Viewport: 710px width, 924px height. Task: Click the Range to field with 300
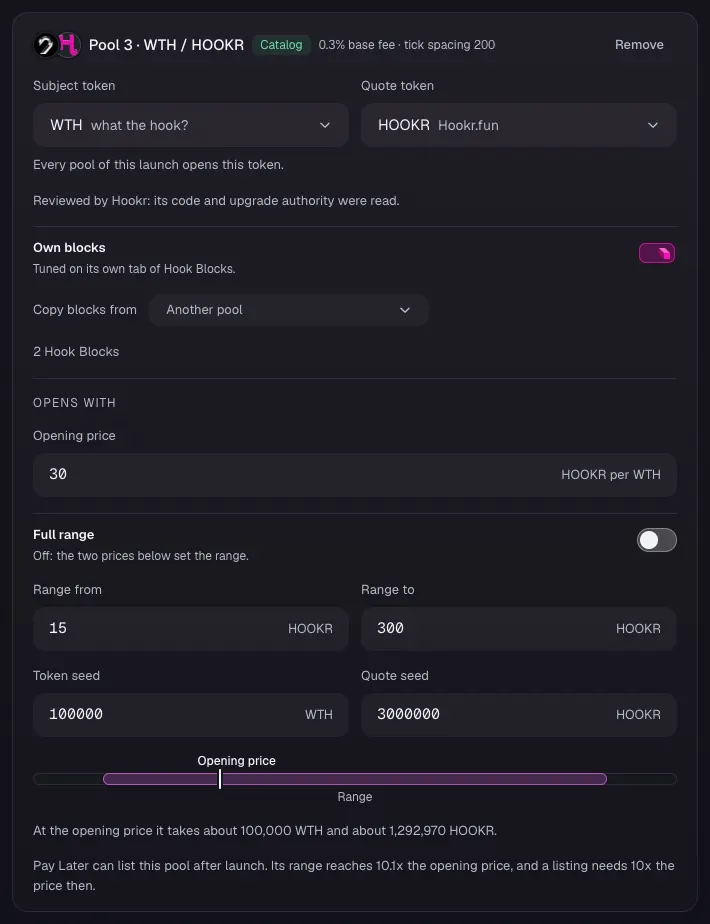coord(519,628)
